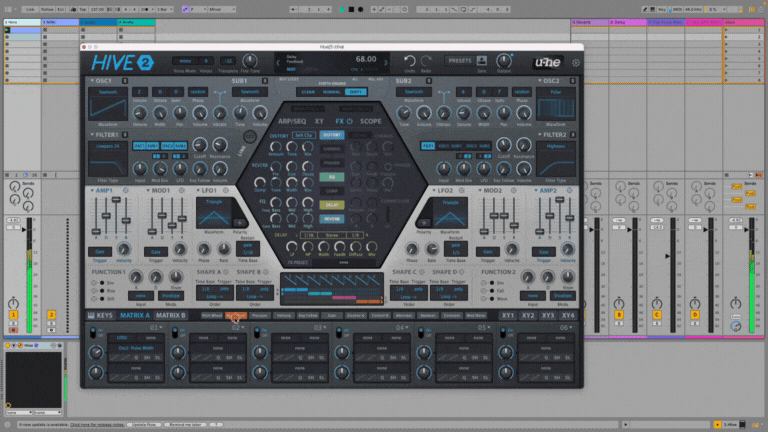The image size is (768, 432).
Task: Click the previous preset arrow in display
Action: coord(278,63)
